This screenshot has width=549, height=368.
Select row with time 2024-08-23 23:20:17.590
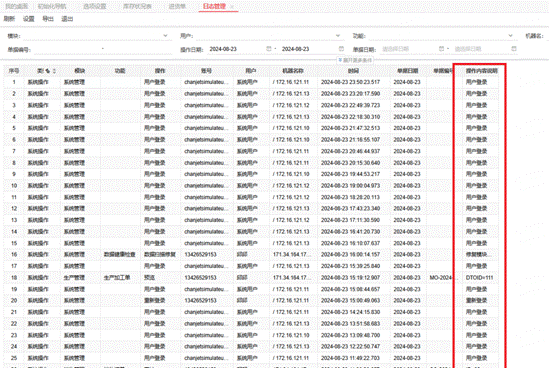click(x=251, y=93)
